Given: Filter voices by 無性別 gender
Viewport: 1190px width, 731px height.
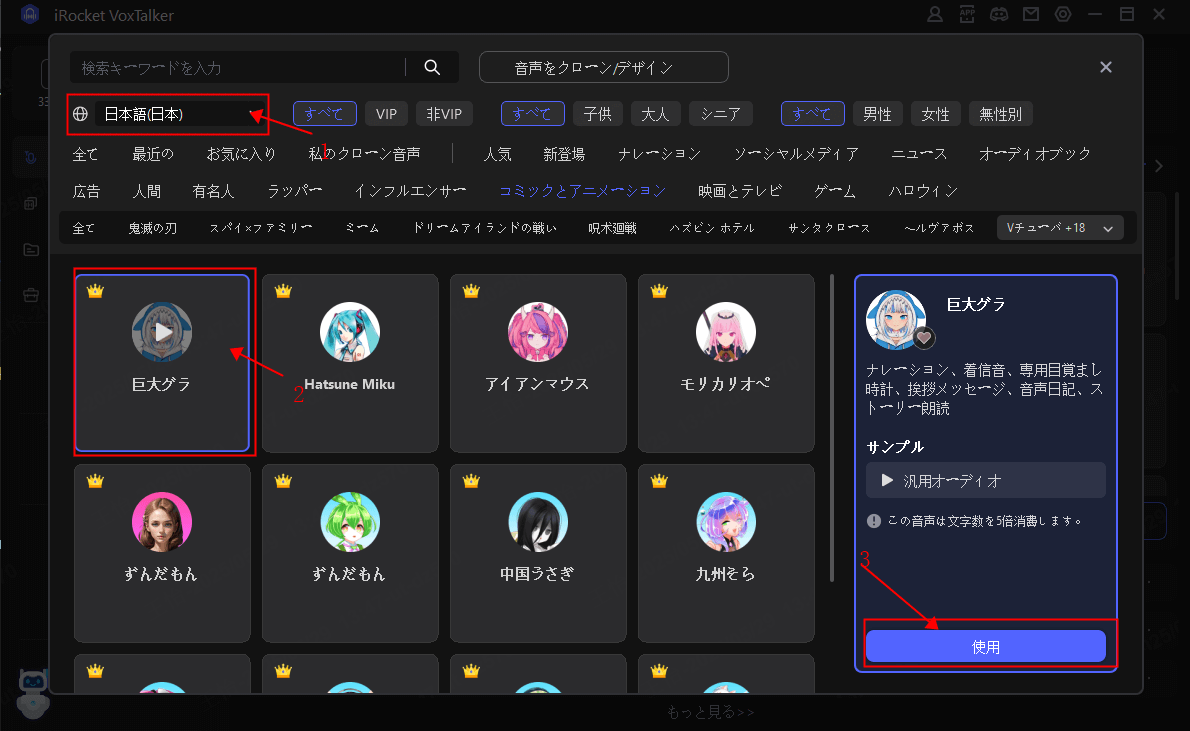Looking at the screenshot, I should [1000, 114].
